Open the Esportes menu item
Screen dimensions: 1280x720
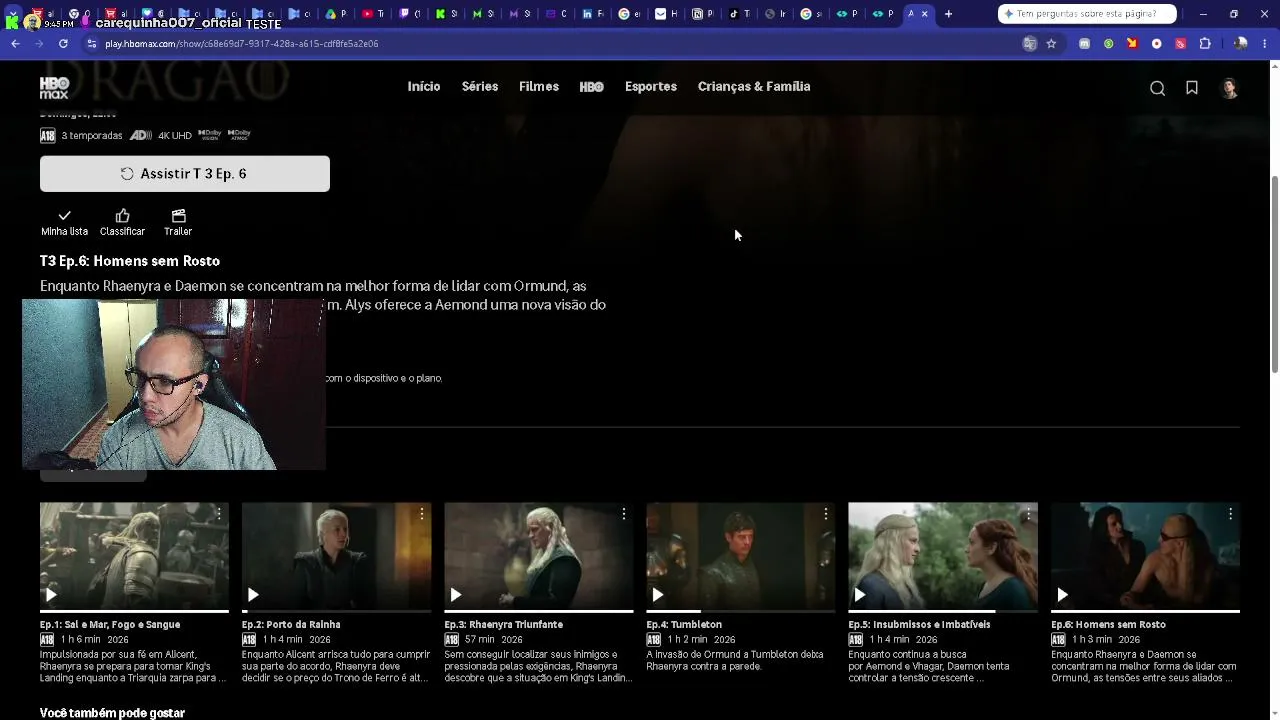click(651, 87)
